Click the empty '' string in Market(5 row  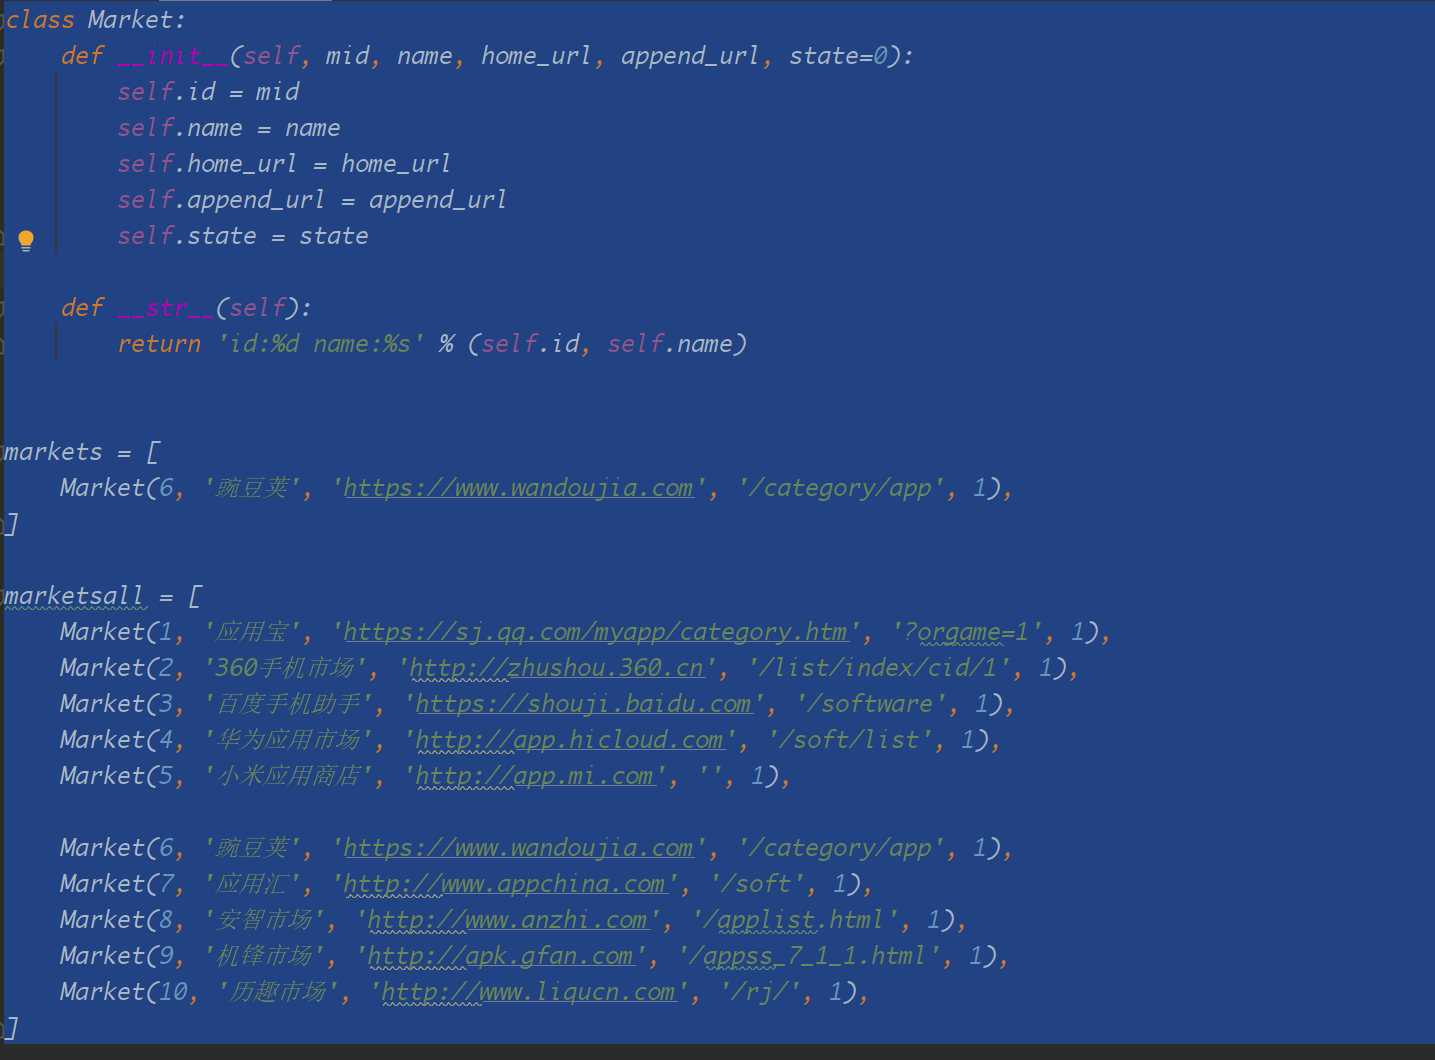(709, 776)
